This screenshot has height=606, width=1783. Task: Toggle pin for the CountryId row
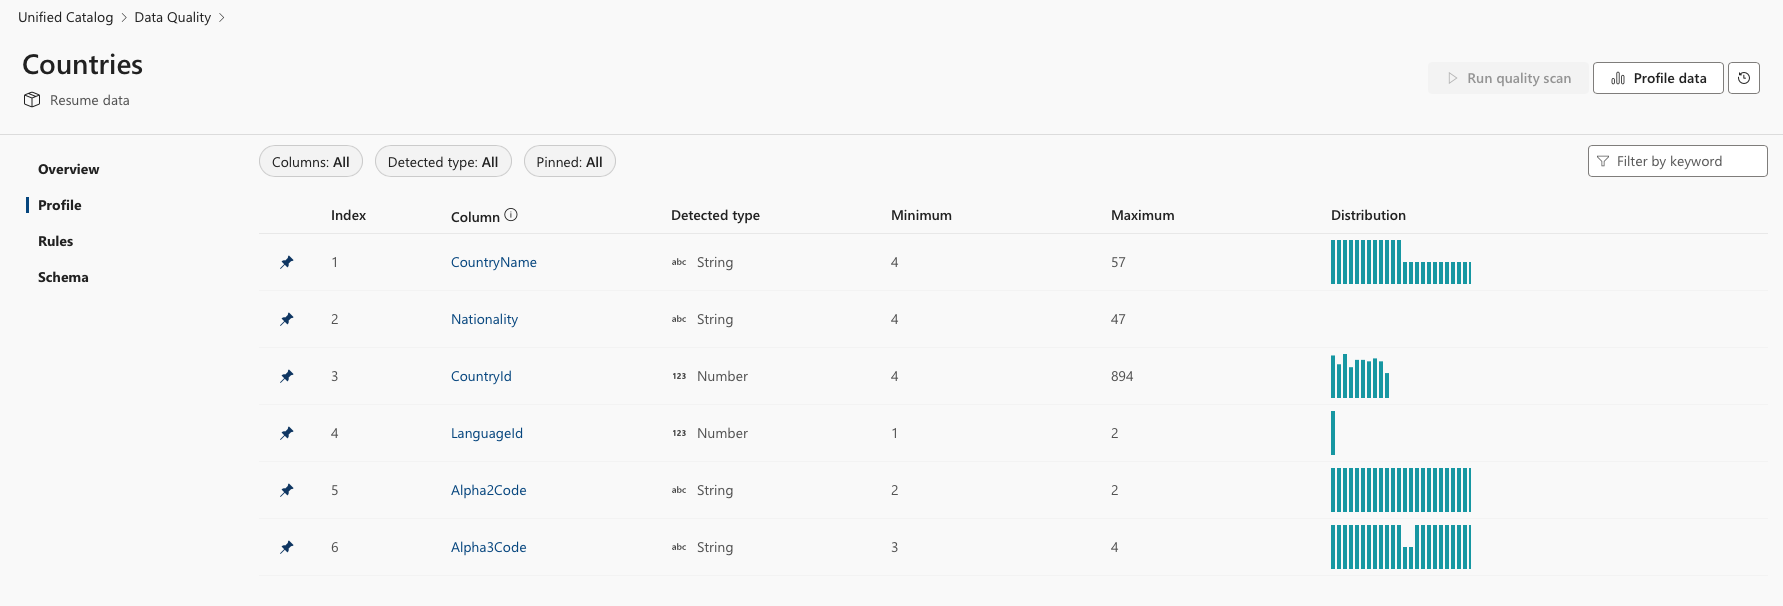pyautogui.click(x=287, y=376)
